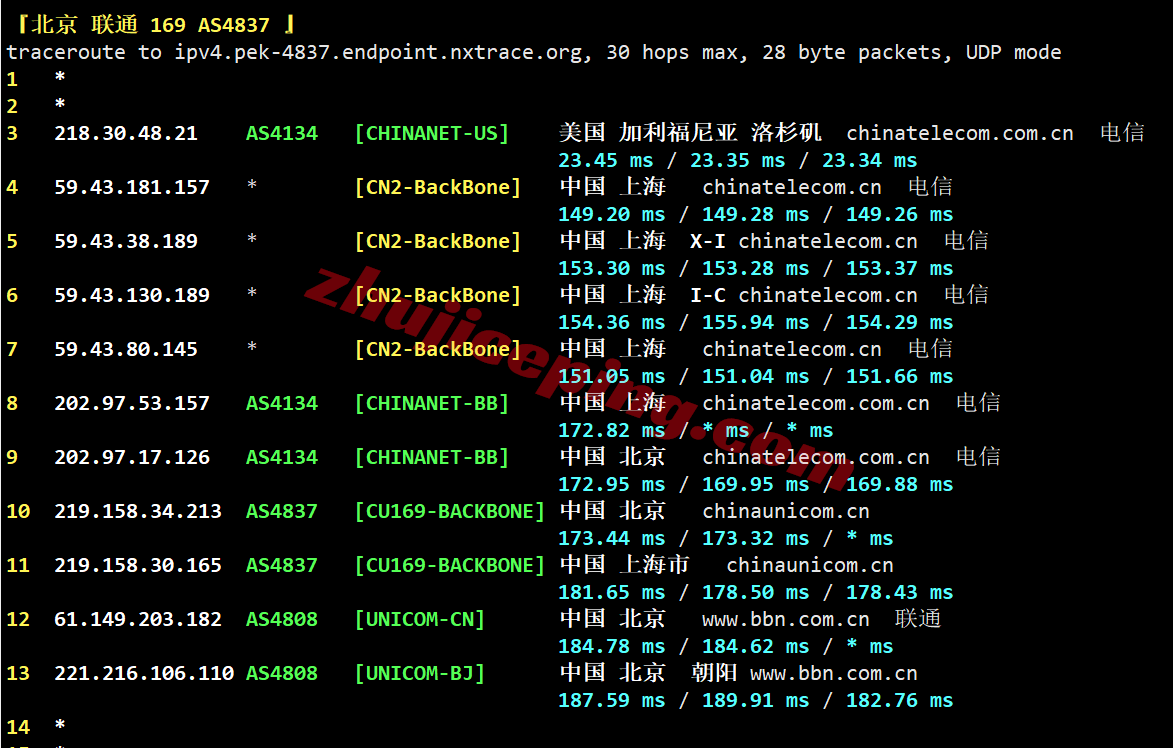Click latency value 173.44 ms
Image resolution: width=1173 pixels, height=748 pixels.
coord(611,538)
